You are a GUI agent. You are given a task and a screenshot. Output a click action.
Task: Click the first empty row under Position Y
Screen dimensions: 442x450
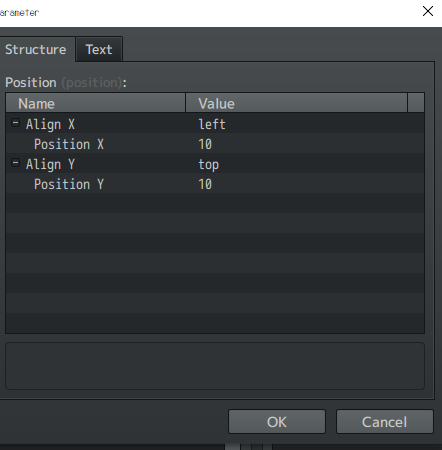tap(215, 203)
